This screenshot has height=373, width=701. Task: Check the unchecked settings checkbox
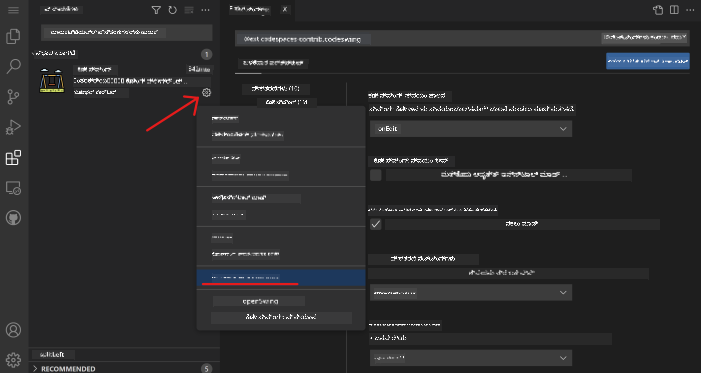coord(376,175)
